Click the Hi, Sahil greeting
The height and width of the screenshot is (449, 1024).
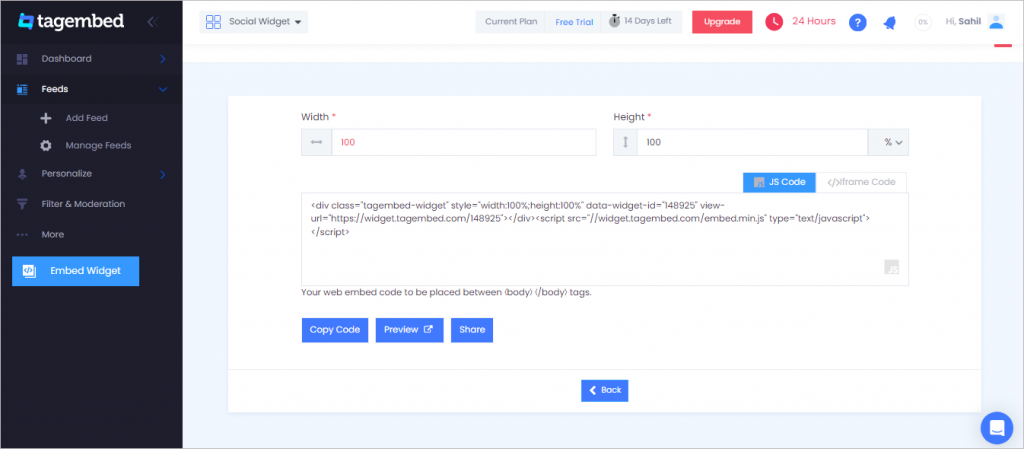click(x=963, y=22)
